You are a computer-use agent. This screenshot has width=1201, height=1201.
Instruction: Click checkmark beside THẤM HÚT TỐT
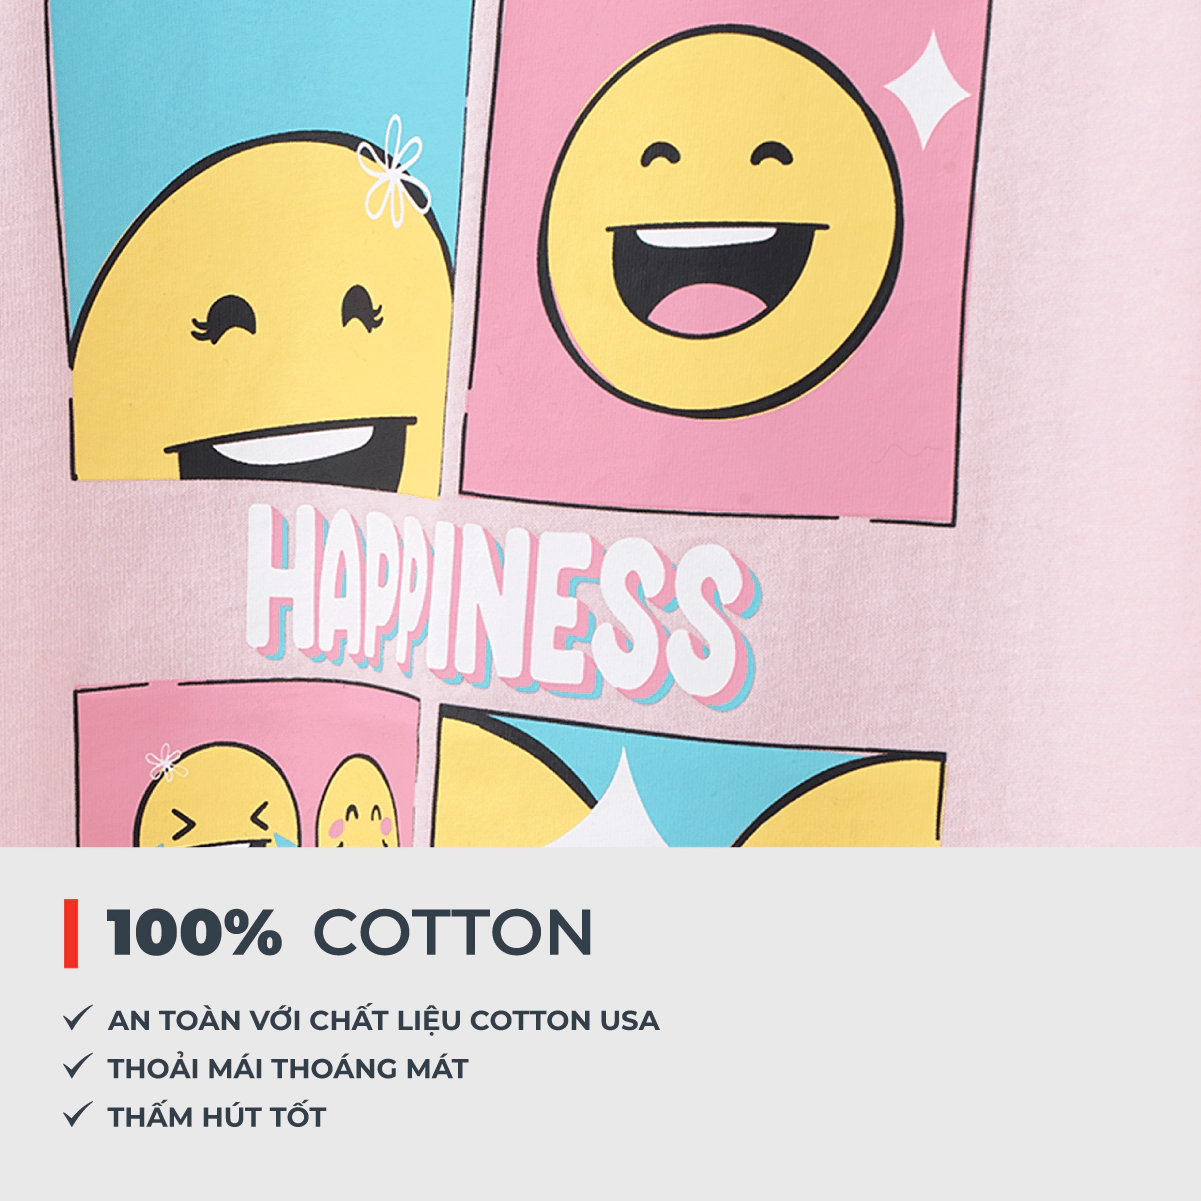pyautogui.click(x=77, y=1115)
